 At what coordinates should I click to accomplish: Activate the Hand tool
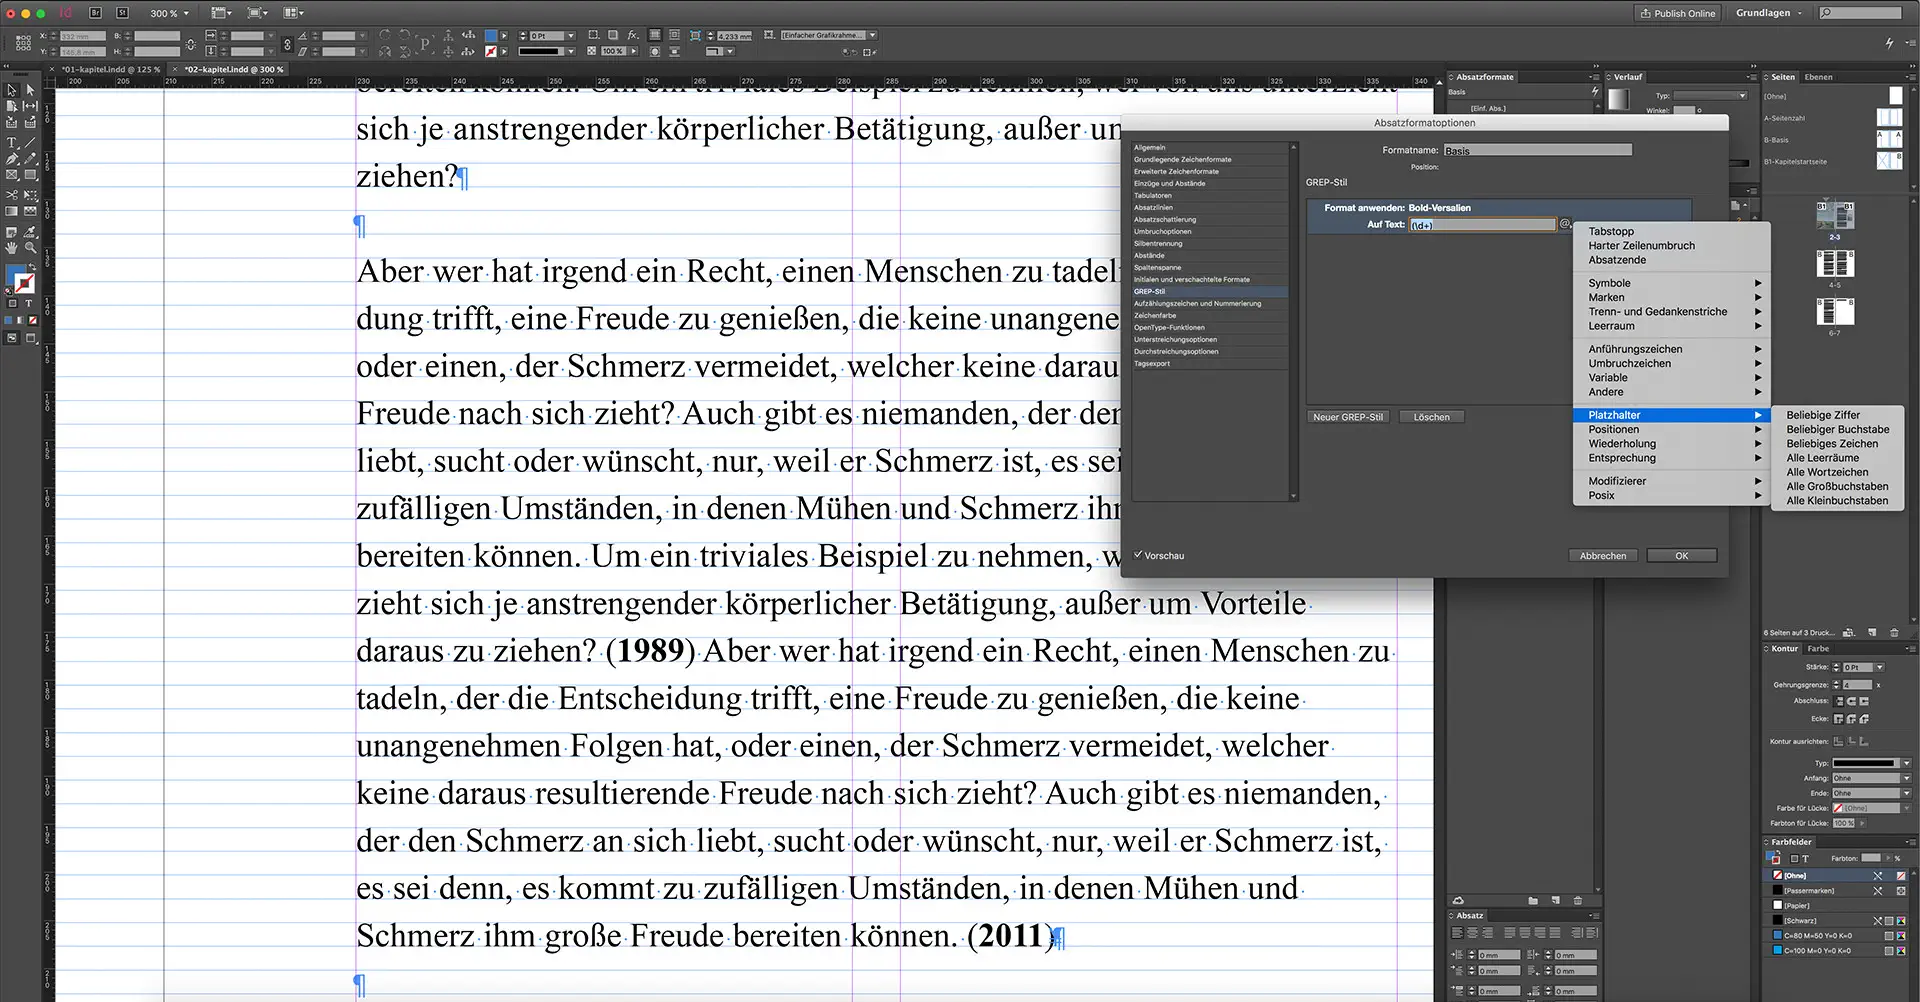click(10, 247)
